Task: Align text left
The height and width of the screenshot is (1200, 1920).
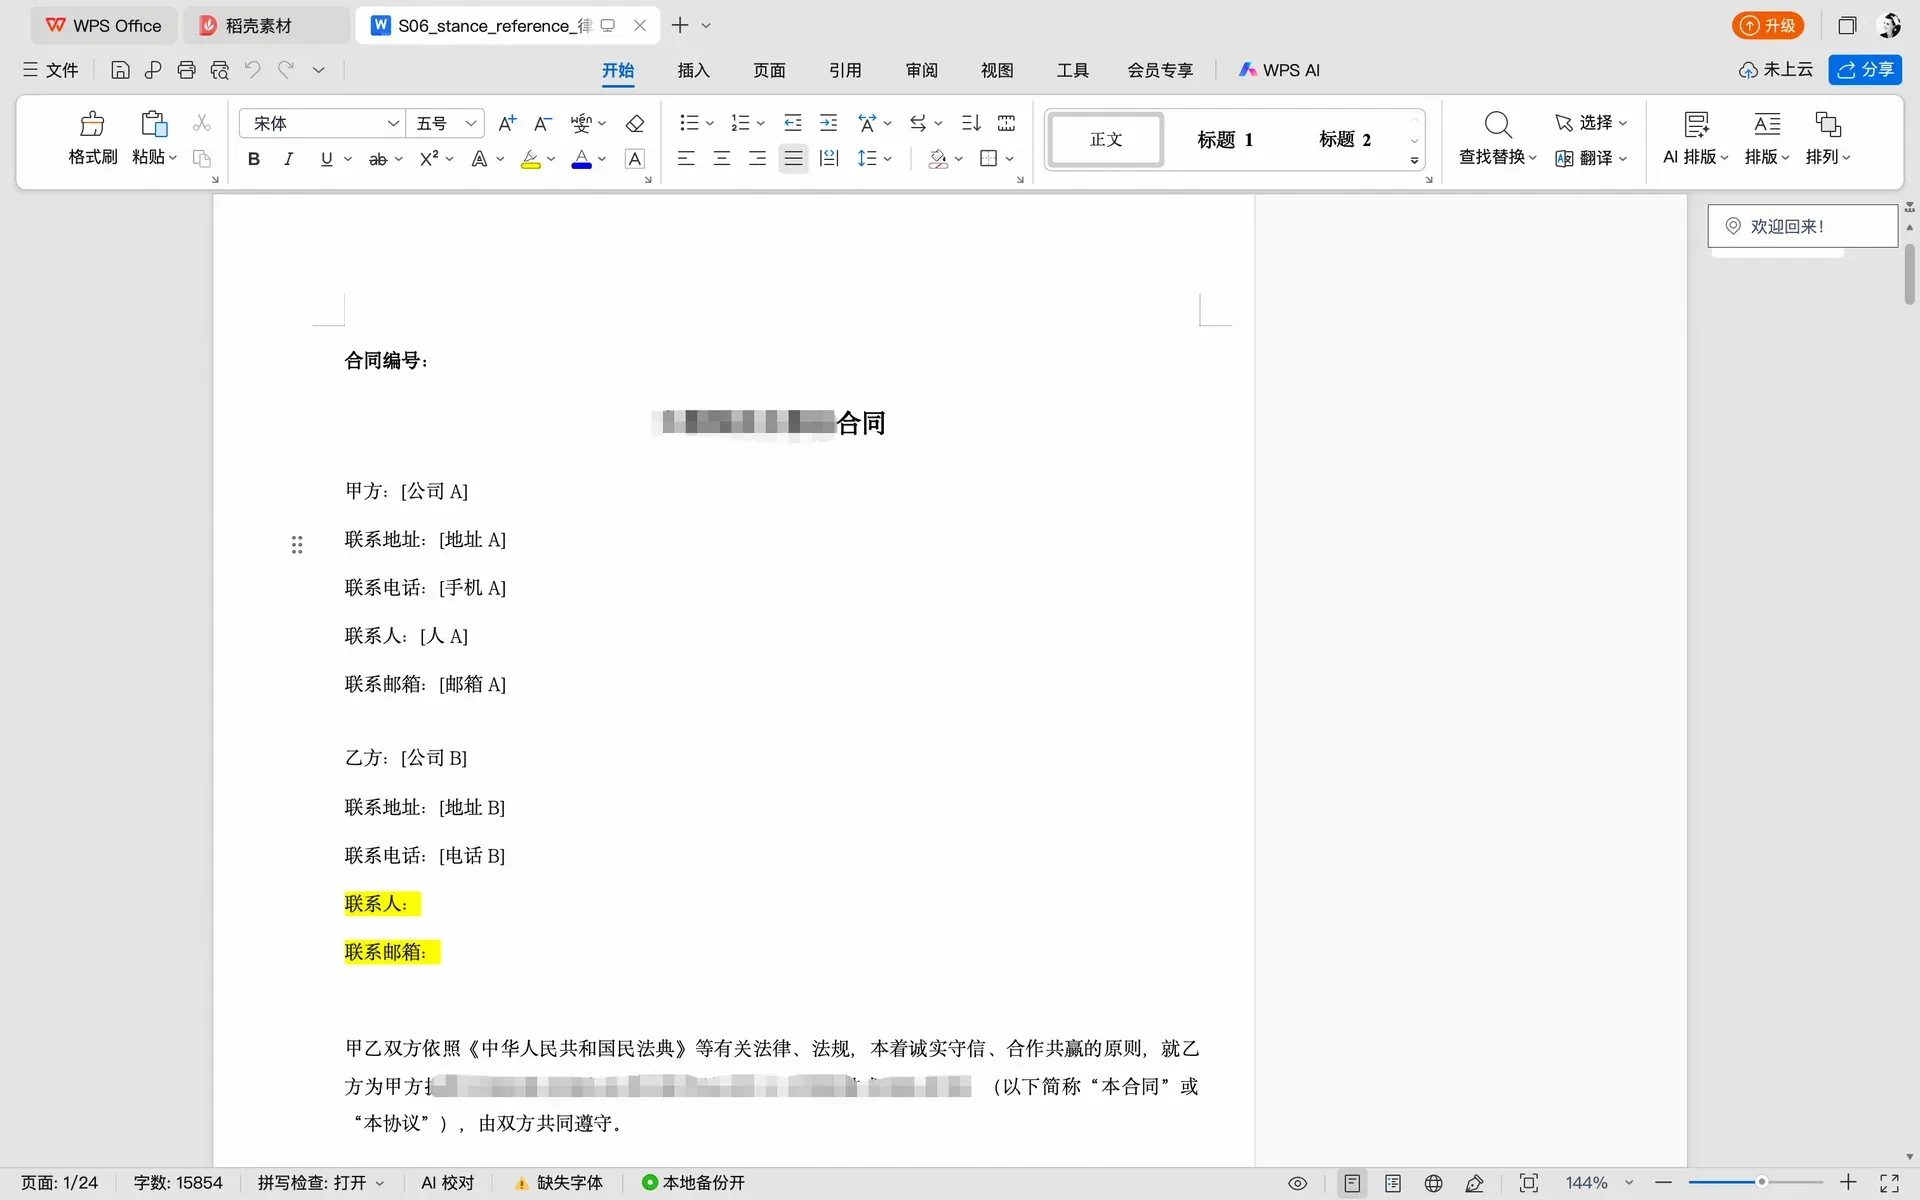Action: click(x=686, y=159)
